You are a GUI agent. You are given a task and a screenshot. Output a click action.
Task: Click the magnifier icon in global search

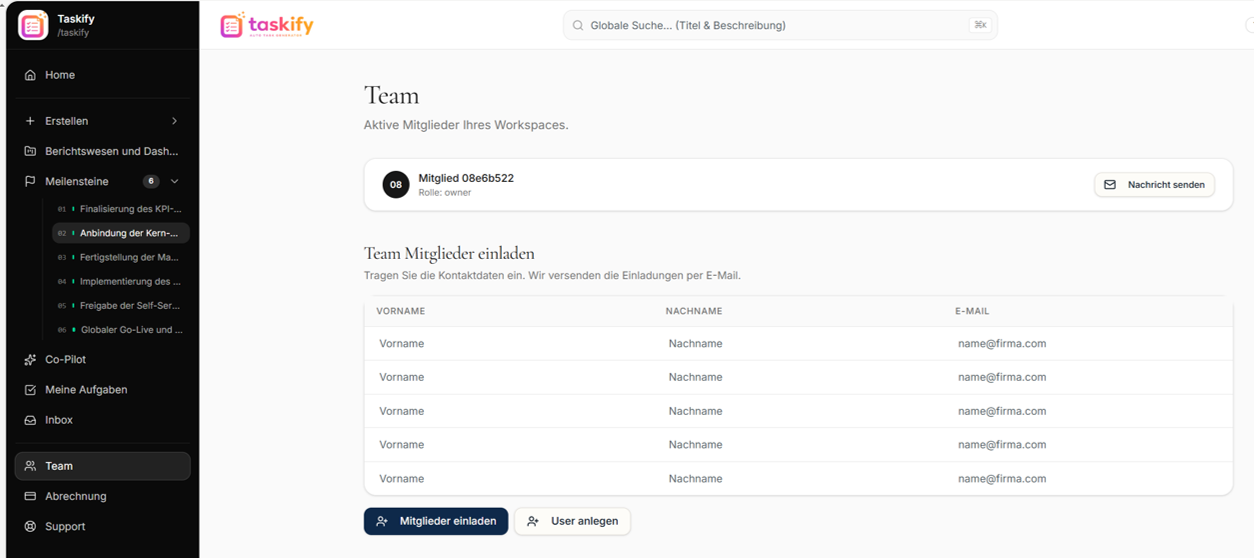(578, 25)
